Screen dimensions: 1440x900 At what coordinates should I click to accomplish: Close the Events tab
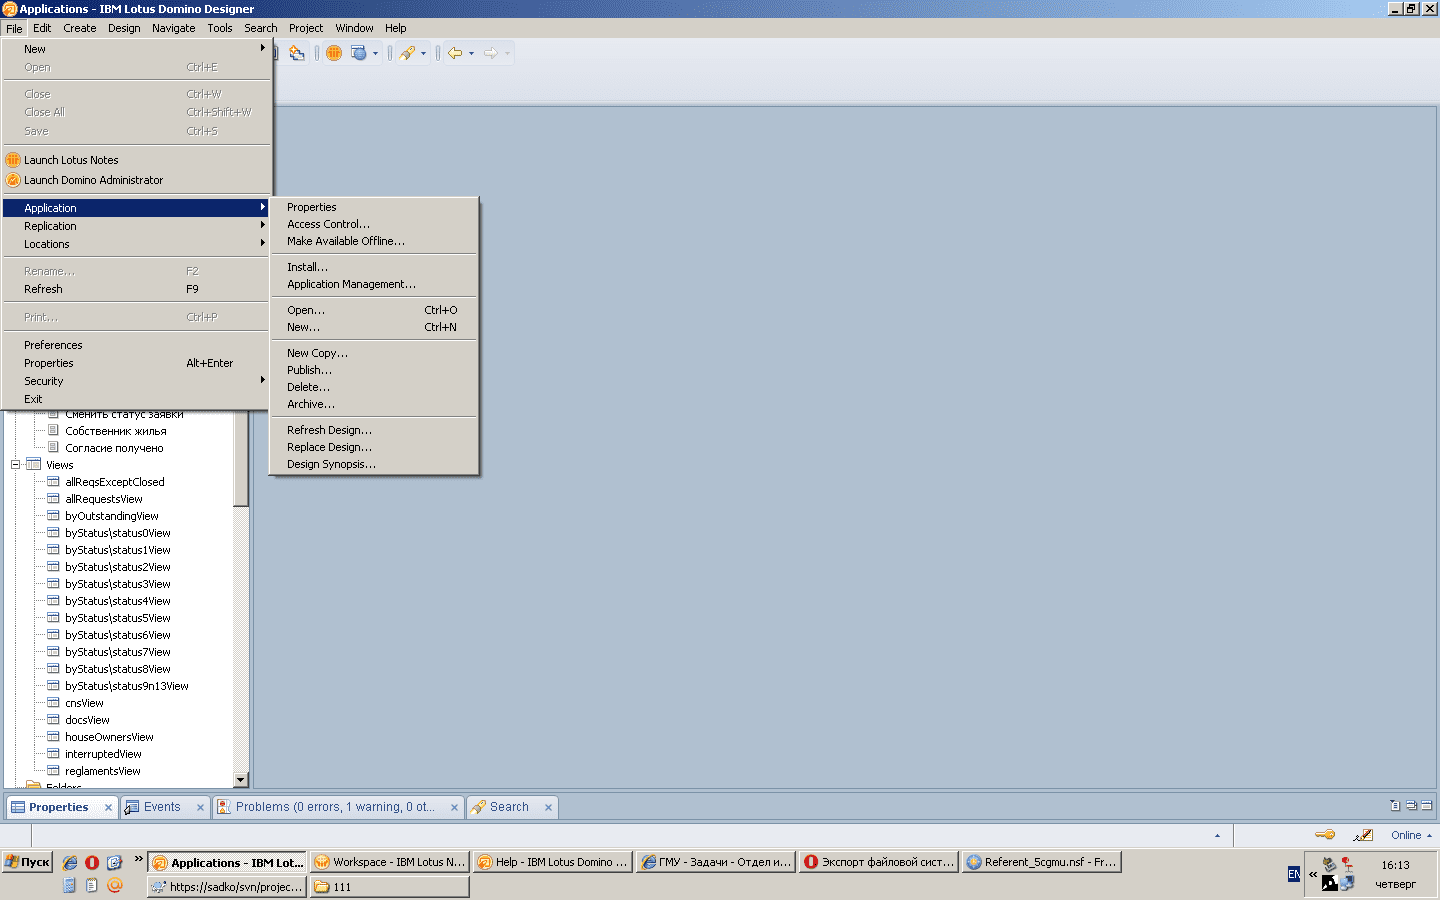pos(200,808)
